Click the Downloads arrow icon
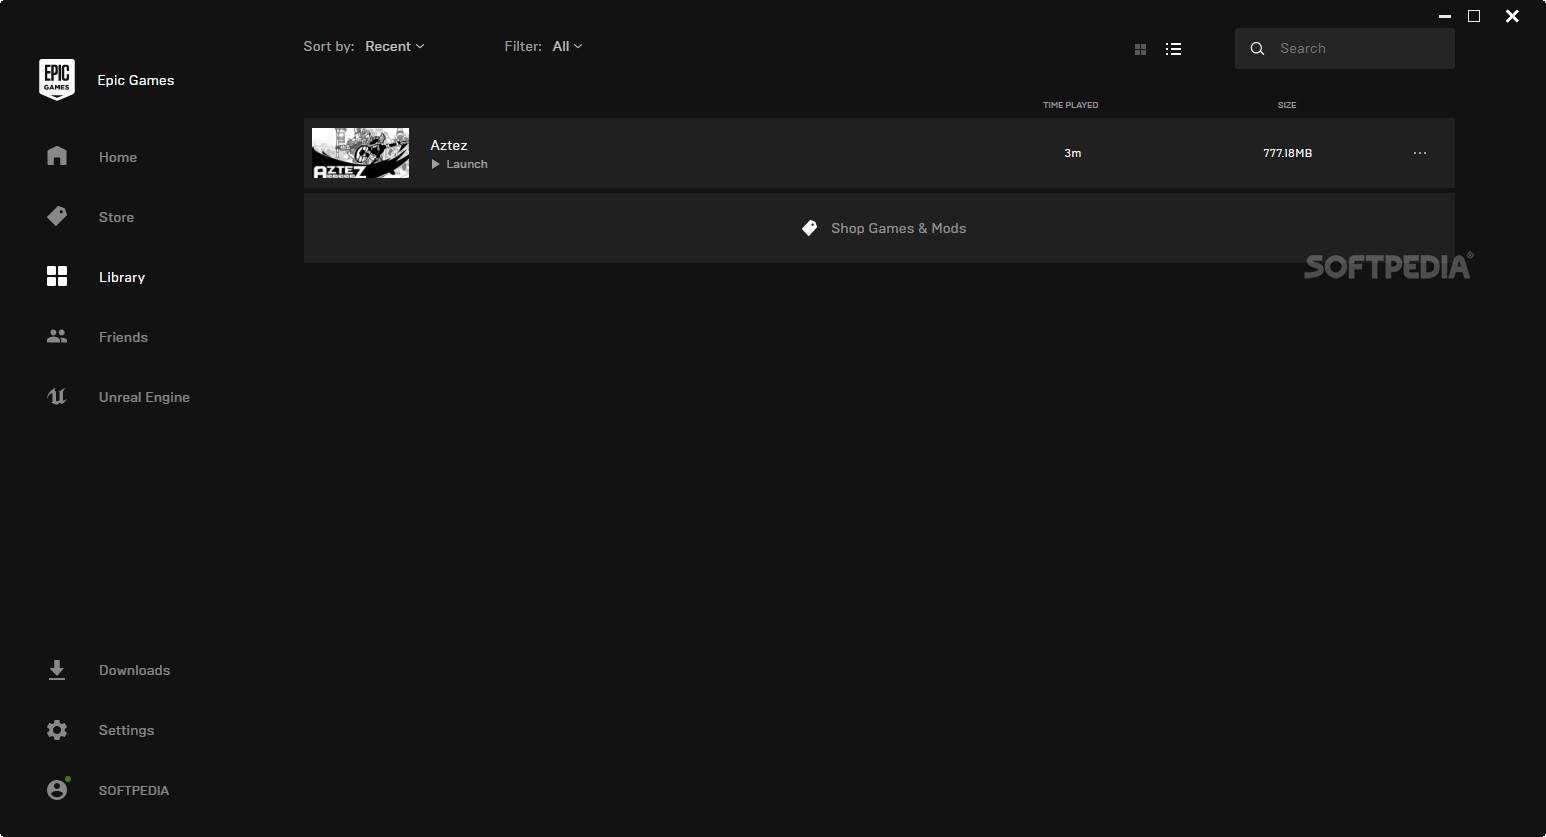 click(x=57, y=670)
